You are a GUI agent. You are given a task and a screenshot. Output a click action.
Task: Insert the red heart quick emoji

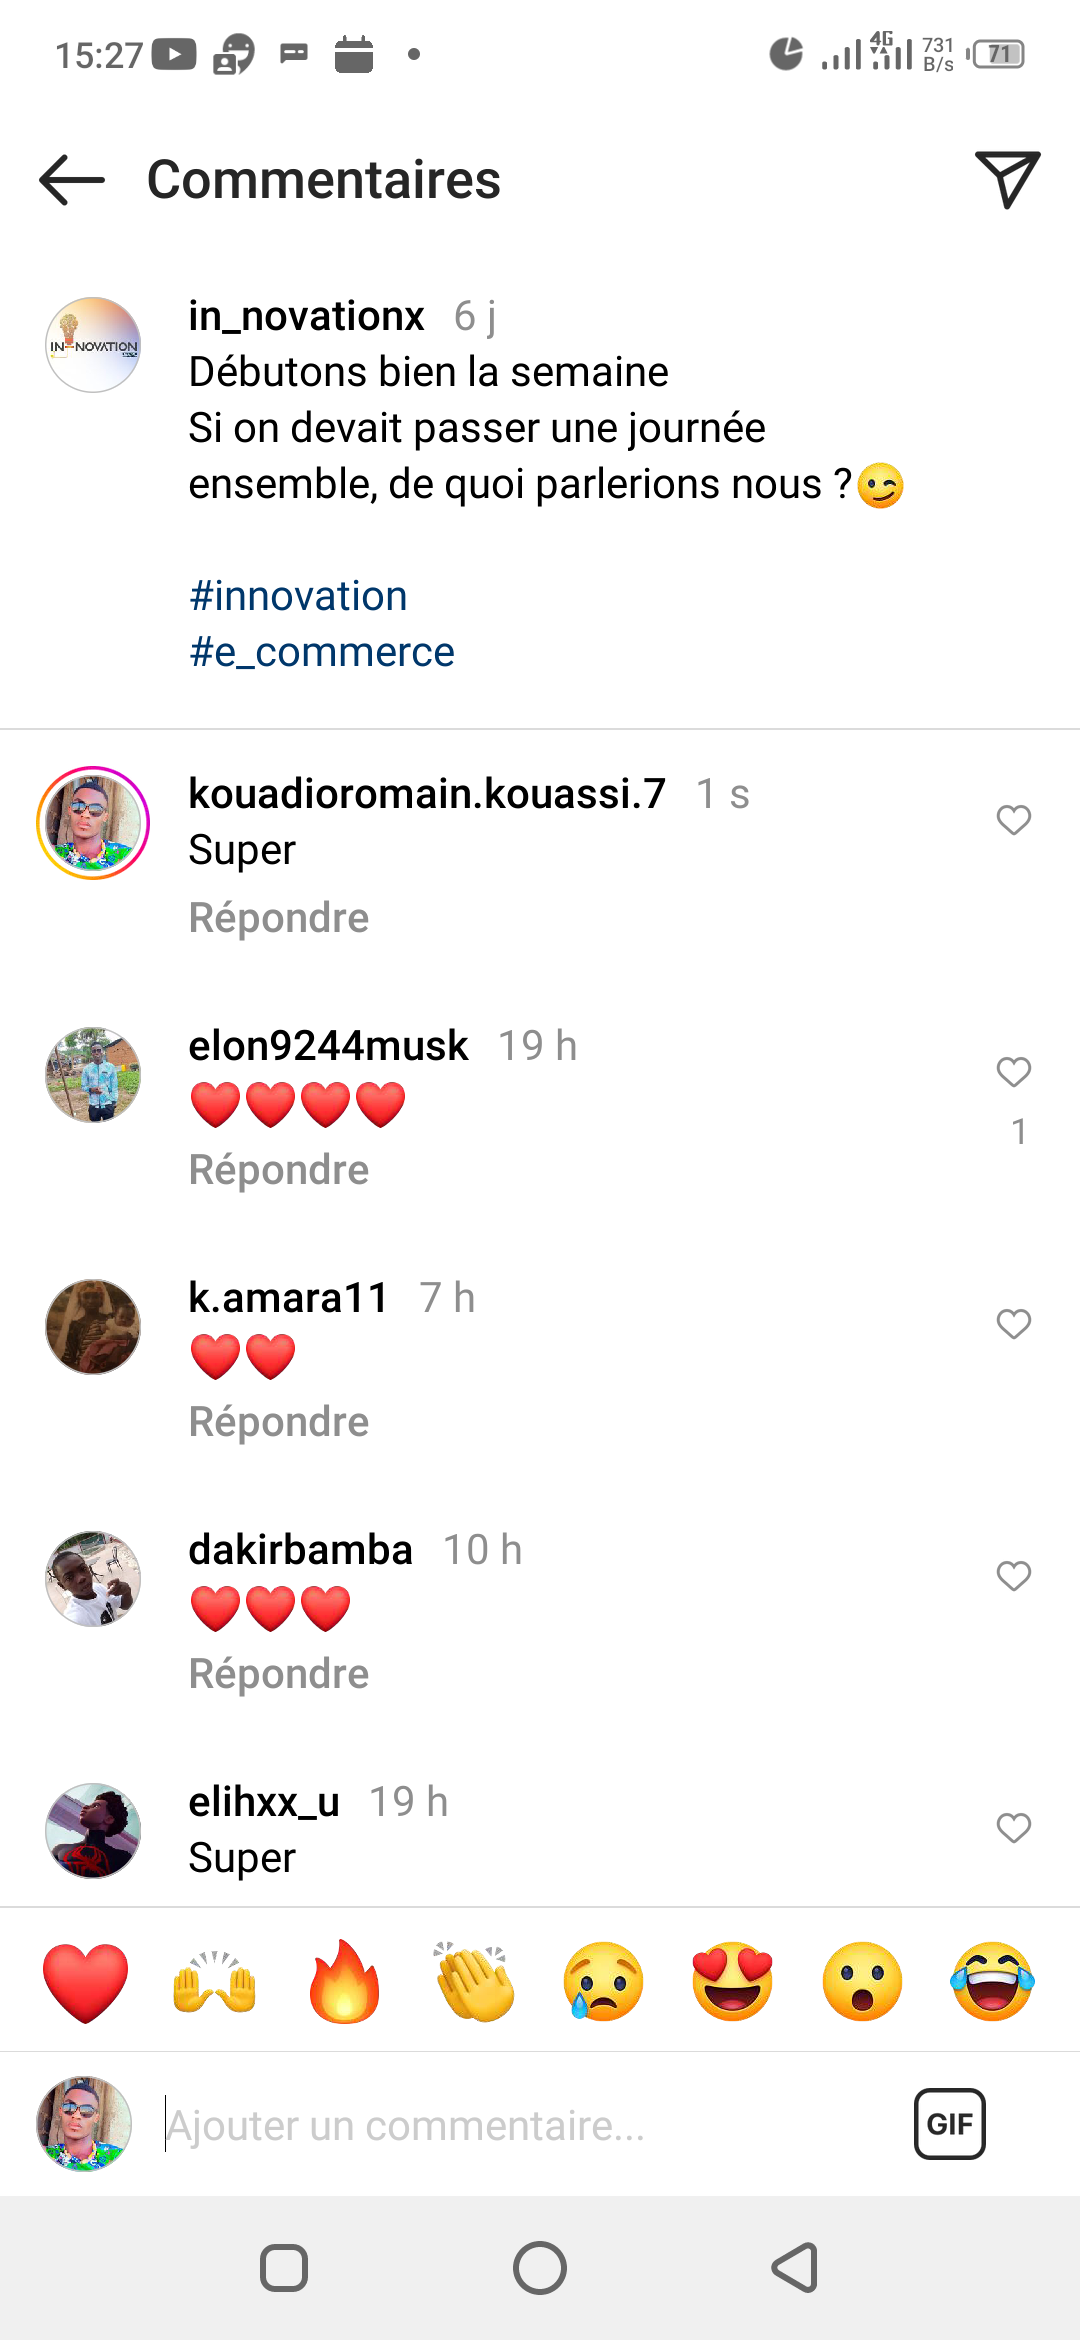click(86, 1982)
